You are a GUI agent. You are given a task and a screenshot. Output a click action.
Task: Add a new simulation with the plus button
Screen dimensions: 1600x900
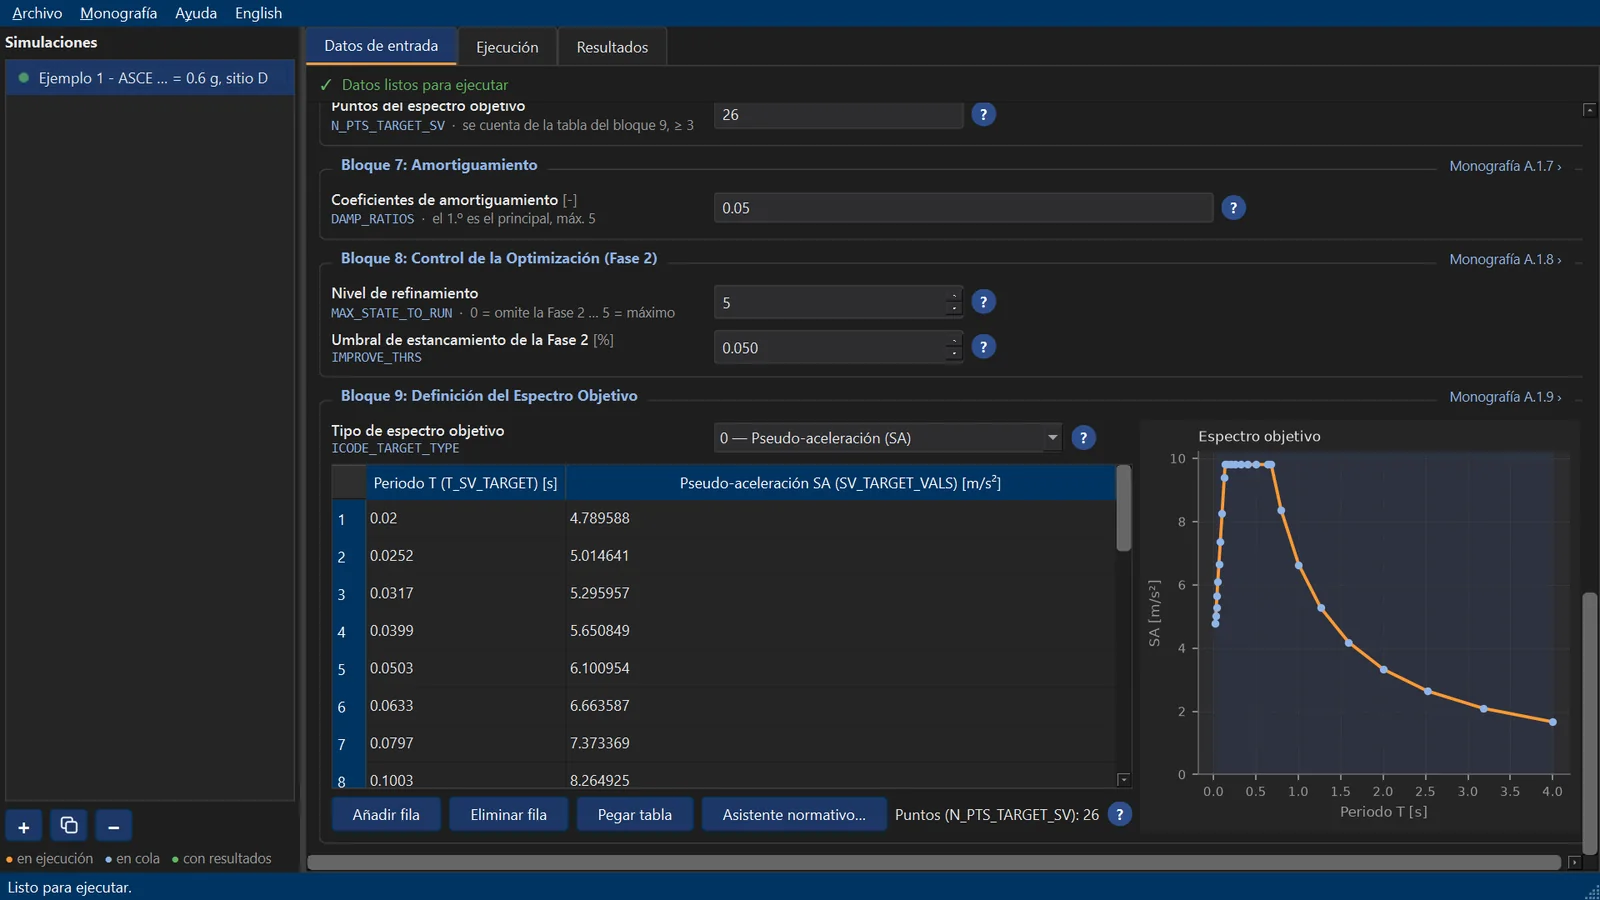(24, 827)
